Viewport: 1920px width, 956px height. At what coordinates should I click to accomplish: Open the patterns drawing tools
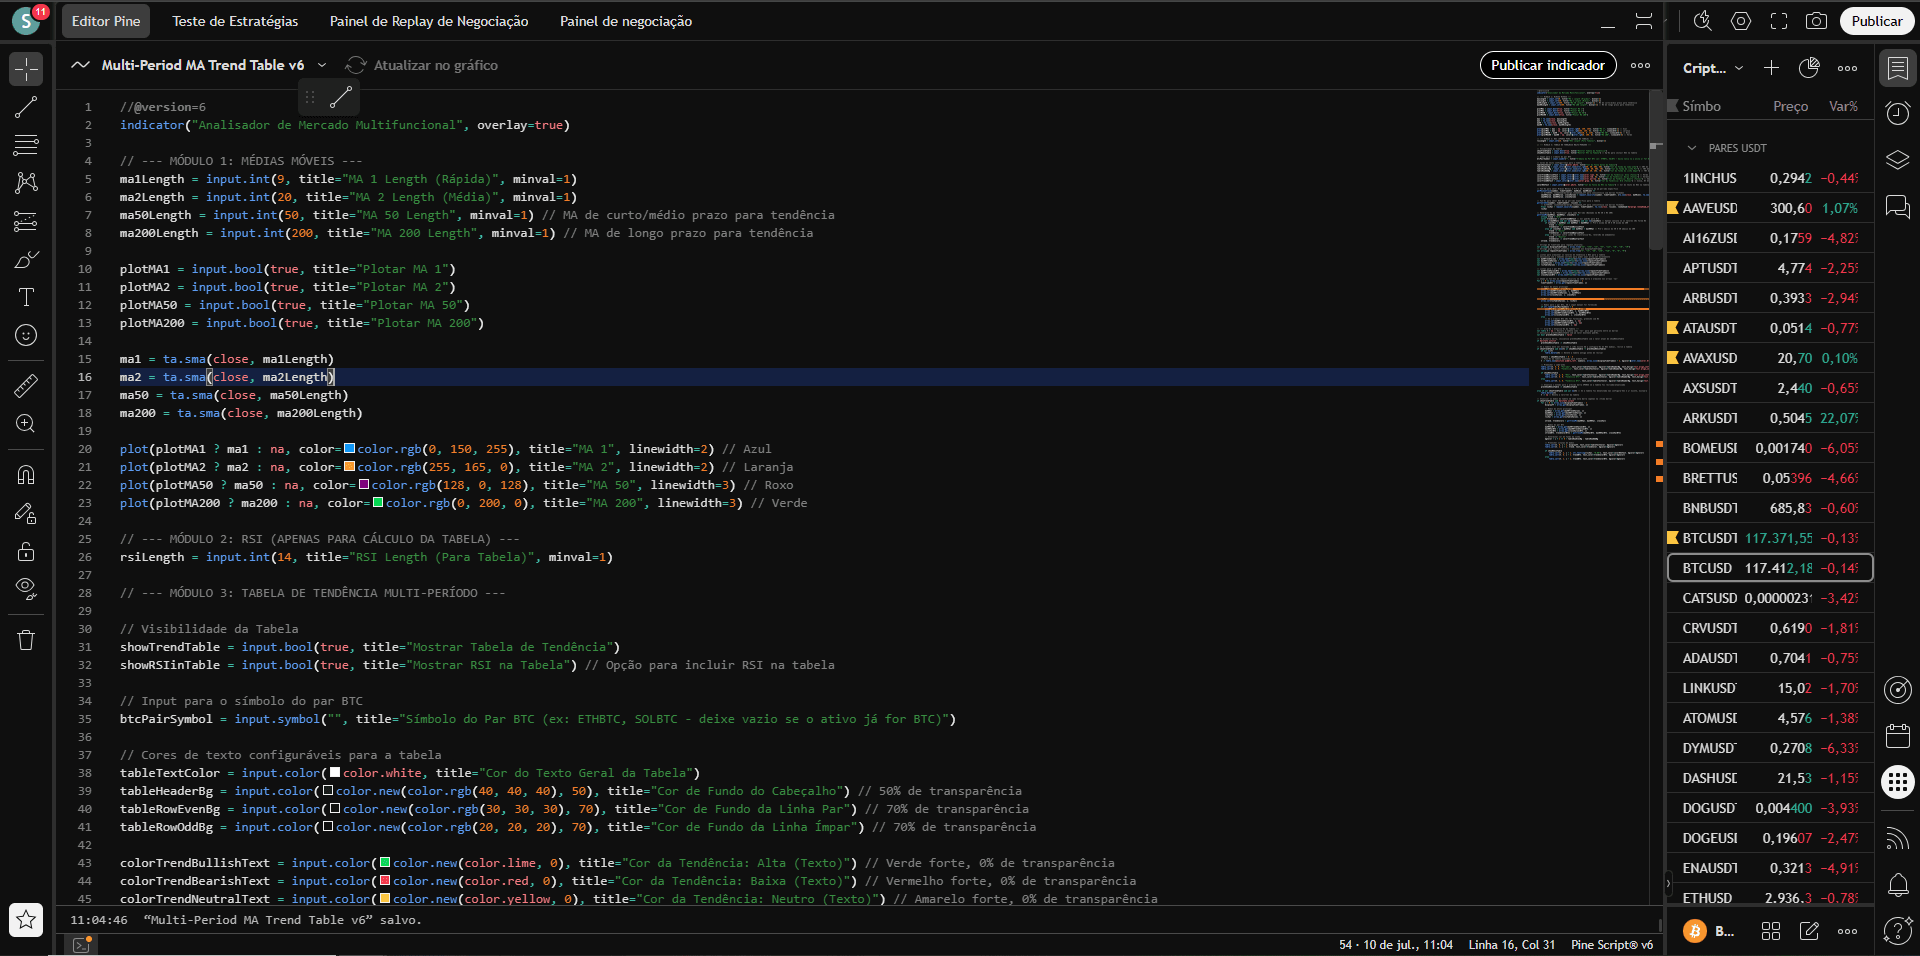(x=26, y=182)
